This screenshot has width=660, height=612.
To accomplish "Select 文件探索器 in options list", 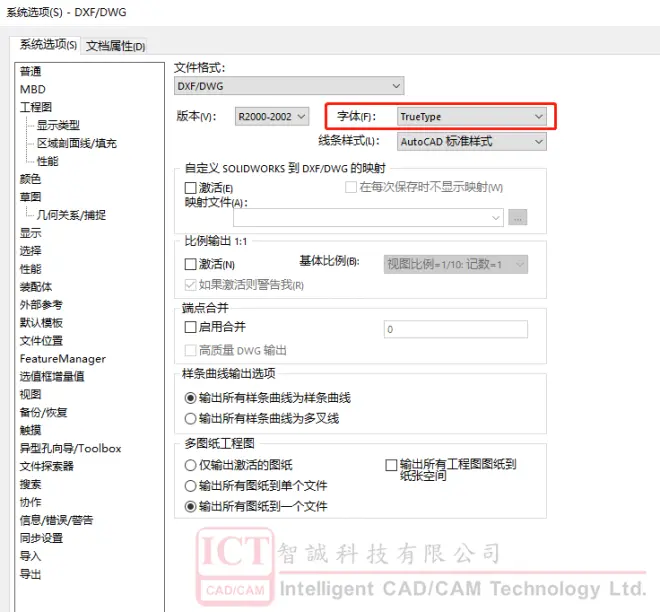I will pyautogui.click(x=46, y=466).
